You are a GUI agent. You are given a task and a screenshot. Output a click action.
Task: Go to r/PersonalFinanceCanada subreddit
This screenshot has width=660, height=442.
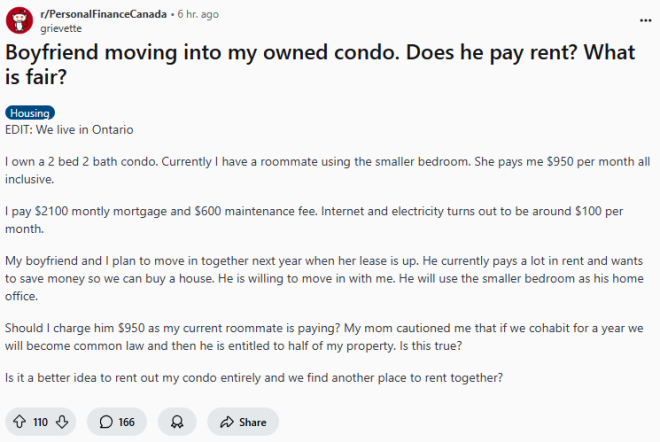pos(104,14)
